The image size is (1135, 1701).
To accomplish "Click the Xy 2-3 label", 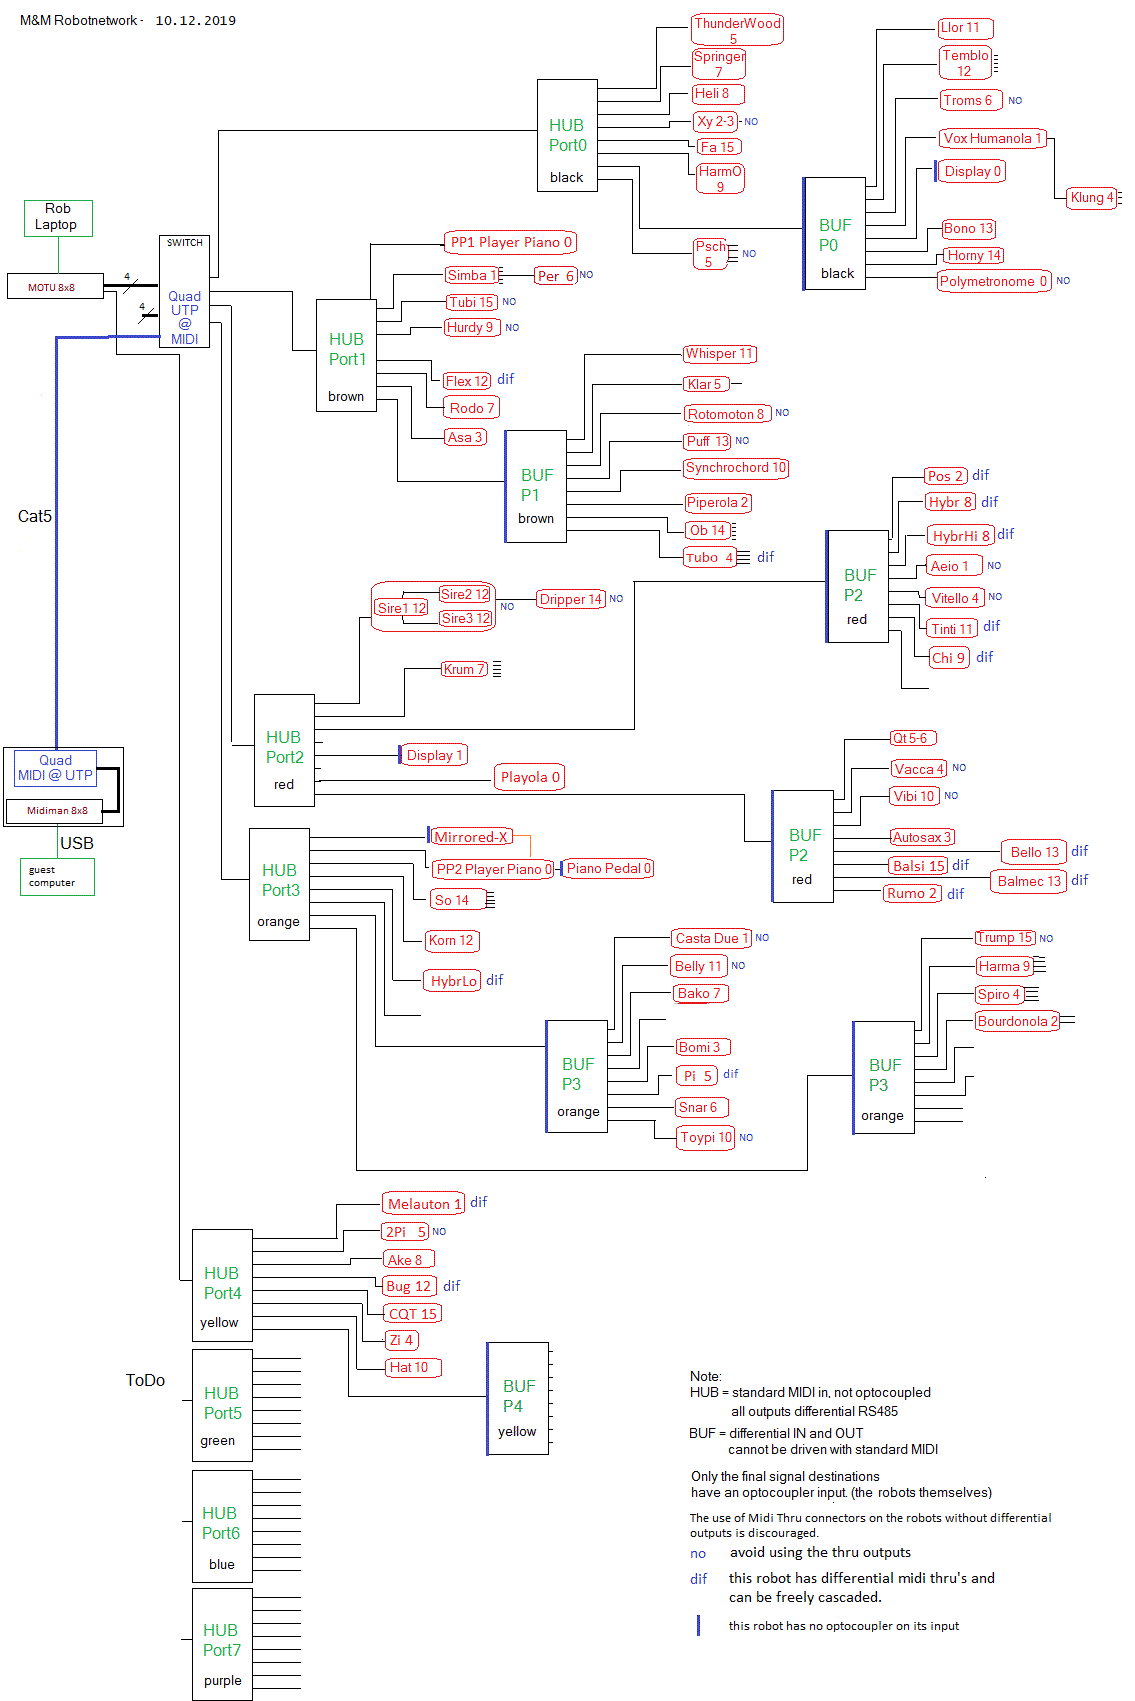I will (715, 121).
